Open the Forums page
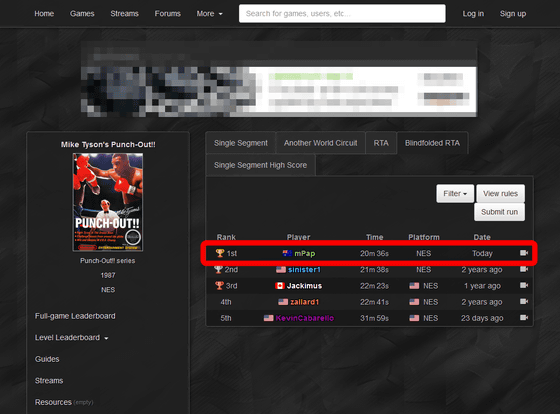The width and height of the screenshot is (560, 414). [x=168, y=14]
